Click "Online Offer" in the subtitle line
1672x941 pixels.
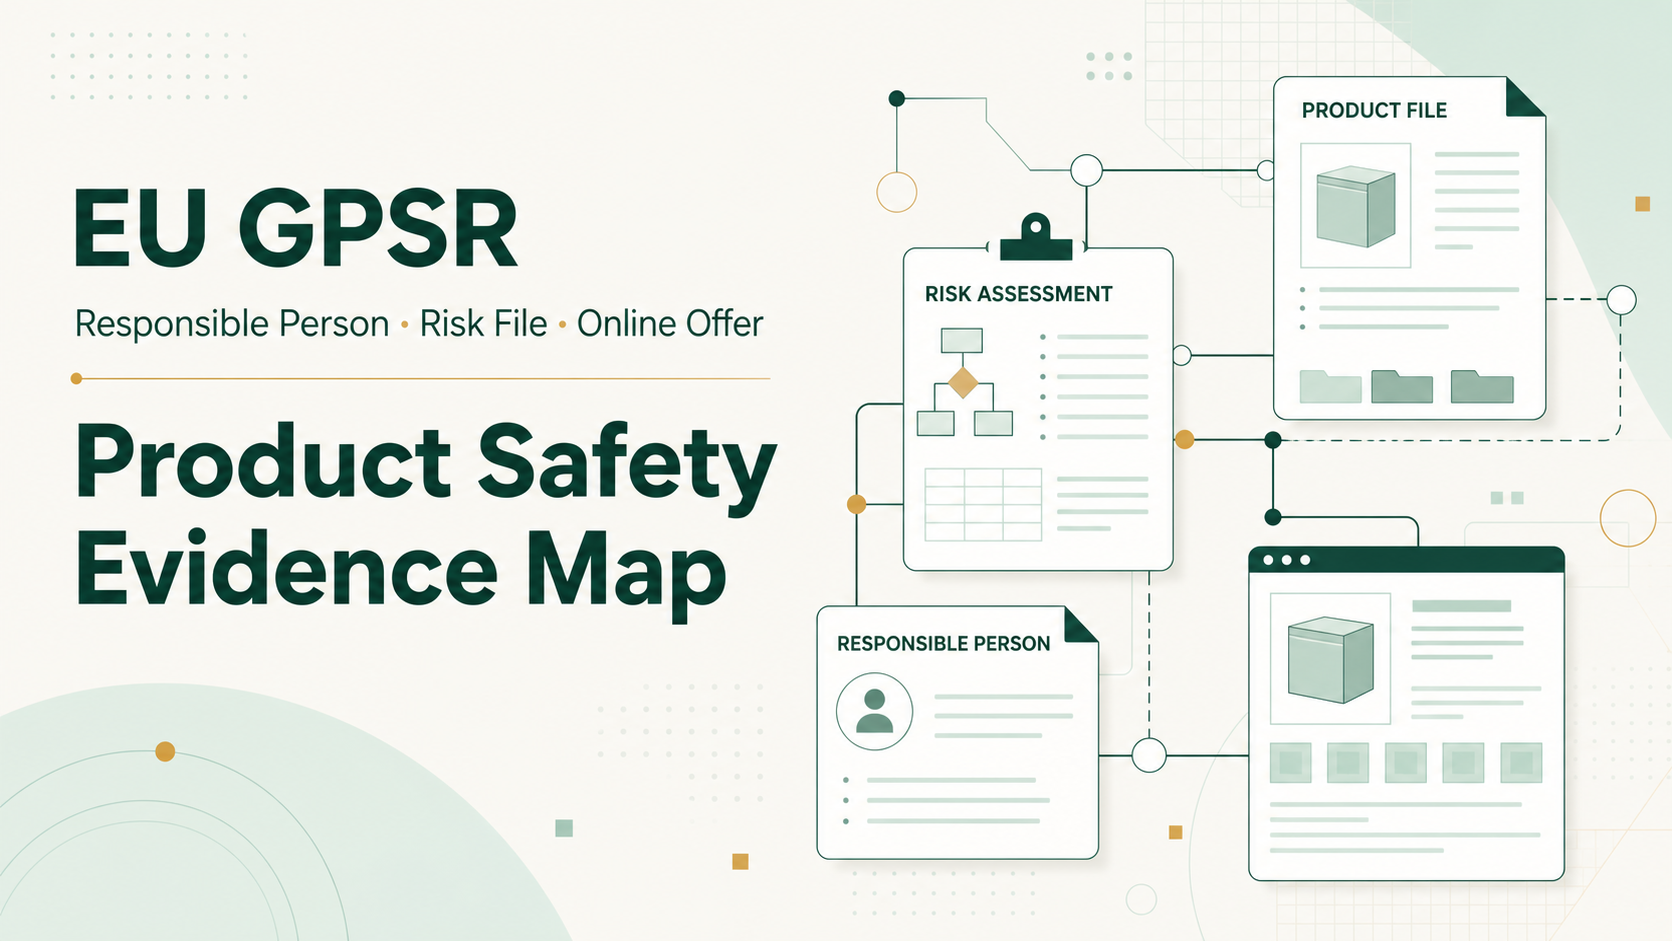click(x=669, y=324)
